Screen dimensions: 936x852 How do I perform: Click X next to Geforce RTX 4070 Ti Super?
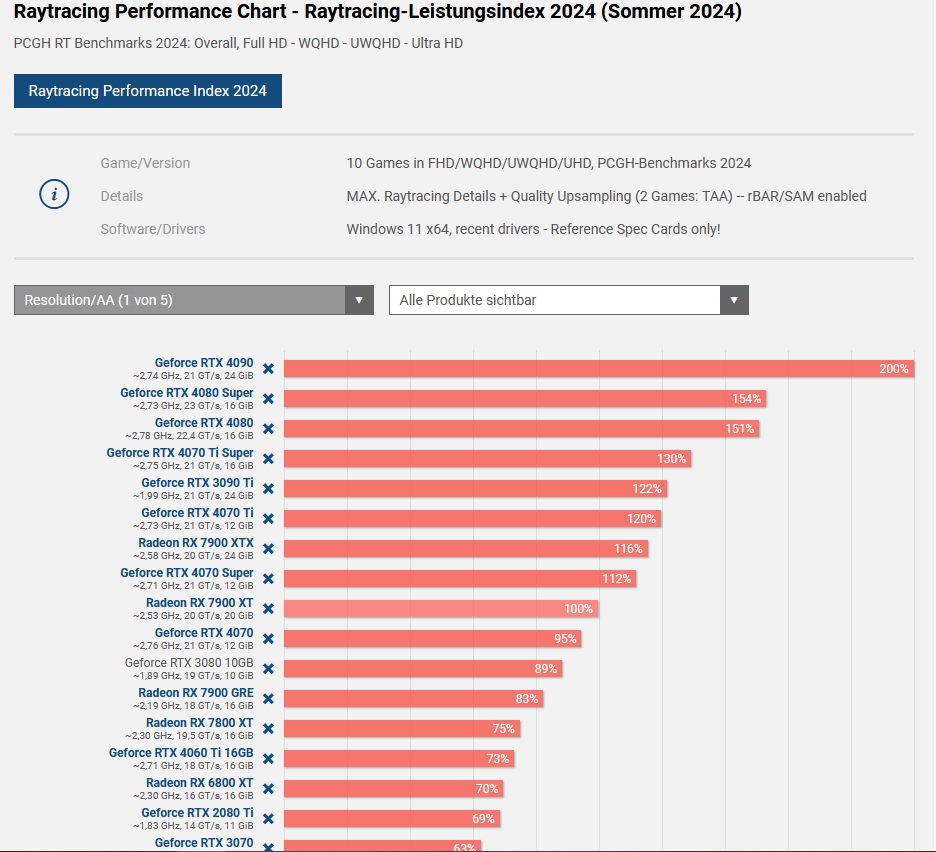pos(269,459)
